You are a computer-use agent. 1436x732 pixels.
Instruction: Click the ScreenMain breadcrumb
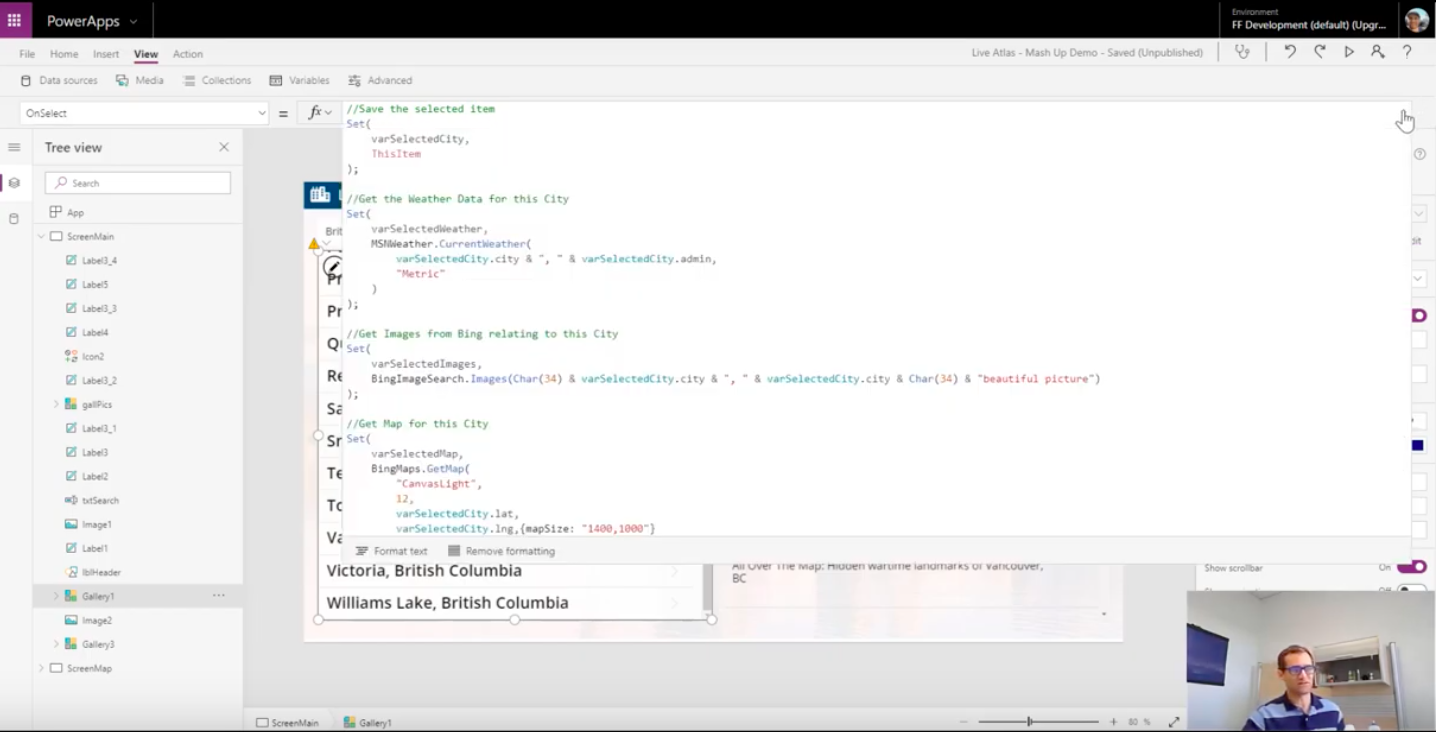(x=287, y=722)
